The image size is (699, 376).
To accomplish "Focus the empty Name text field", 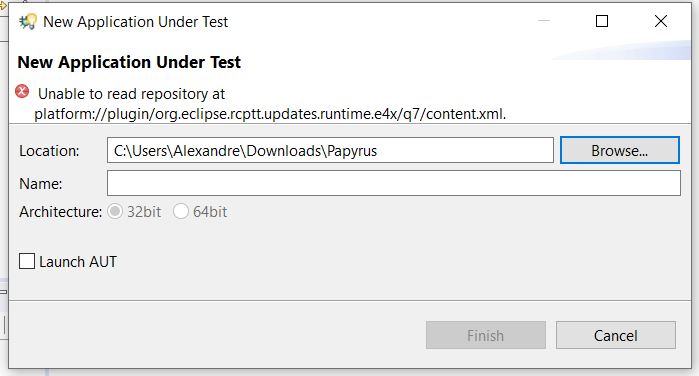I will (x=394, y=183).
